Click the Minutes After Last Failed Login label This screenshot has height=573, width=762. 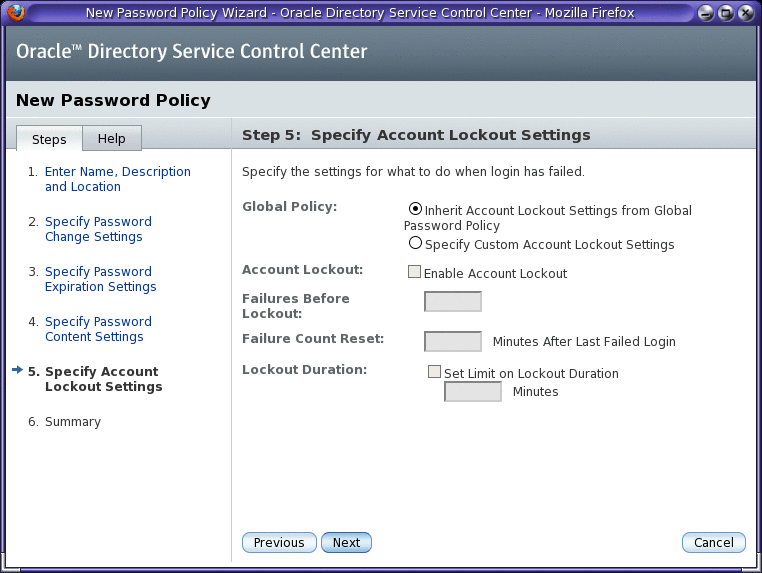click(584, 342)
